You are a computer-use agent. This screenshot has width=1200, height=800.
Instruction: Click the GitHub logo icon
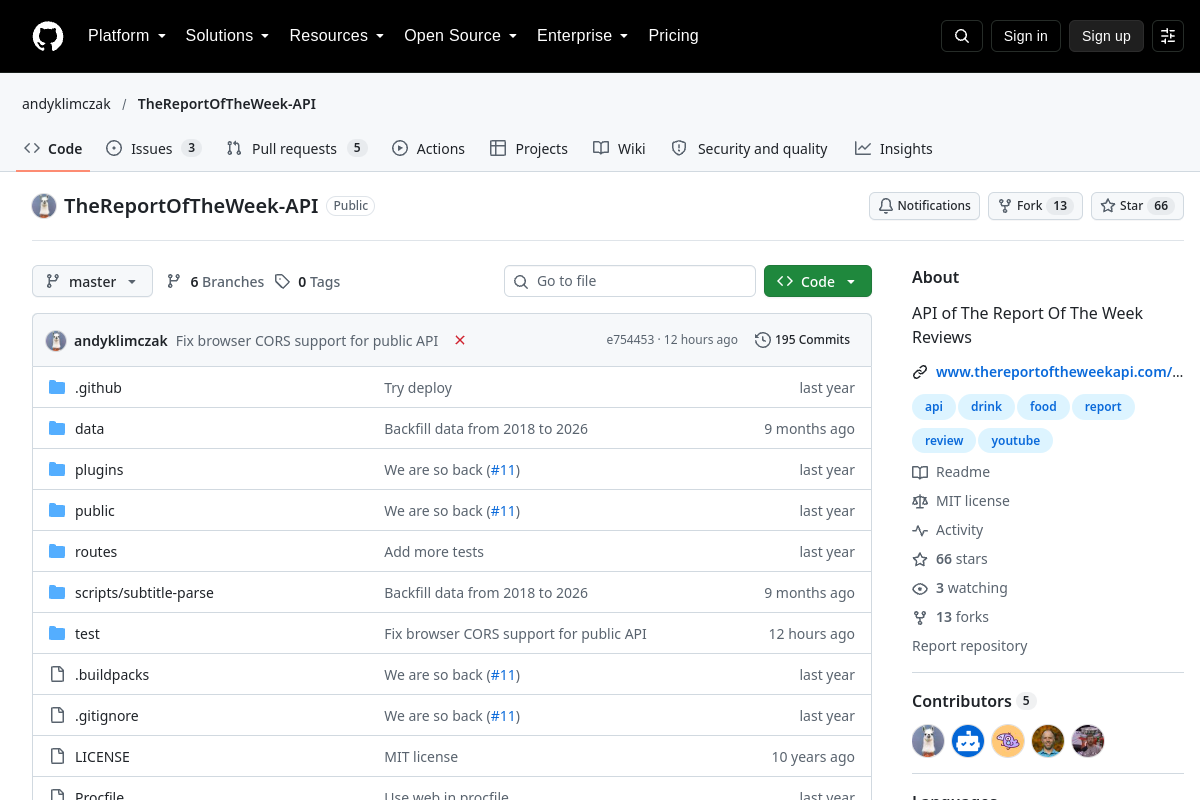[48, 36]
